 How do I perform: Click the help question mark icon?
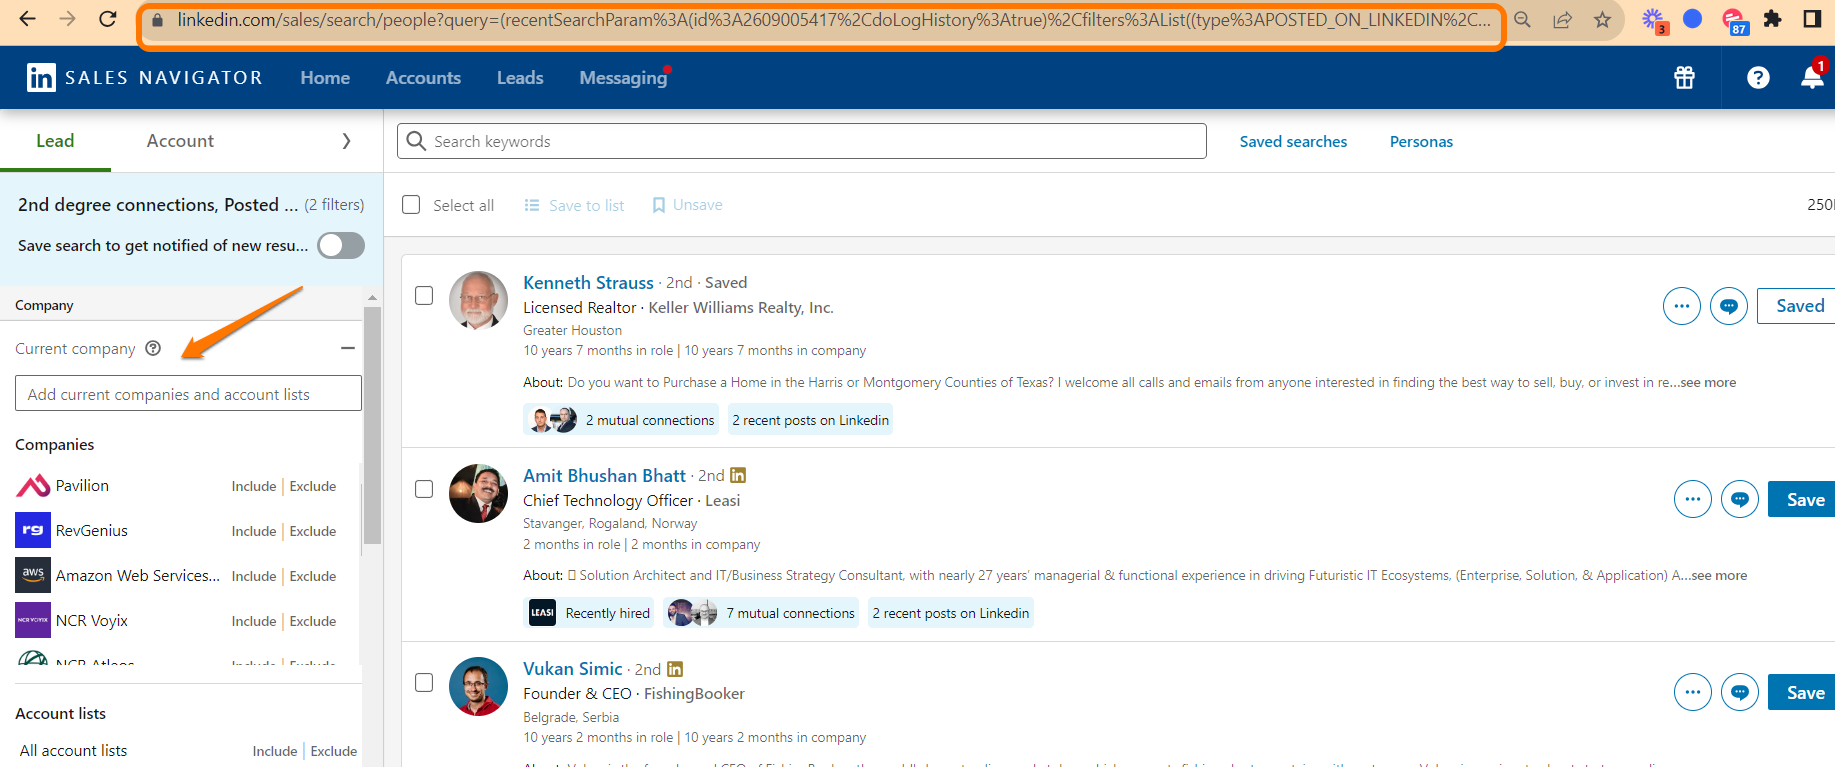[1758, 78]
